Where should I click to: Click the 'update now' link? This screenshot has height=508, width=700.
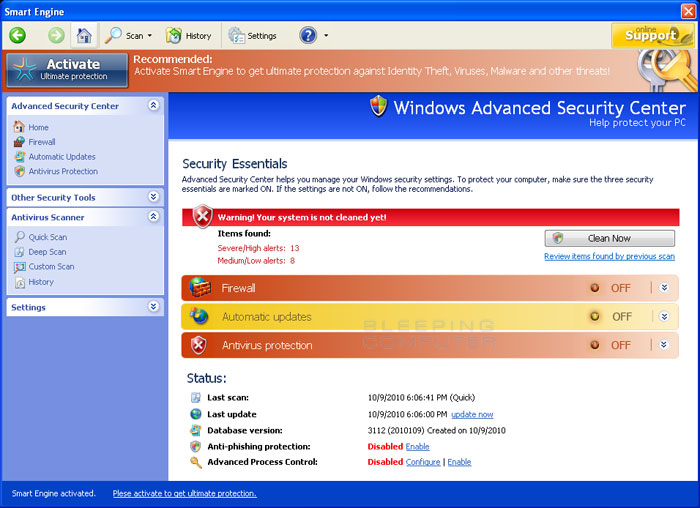[472, 414]
